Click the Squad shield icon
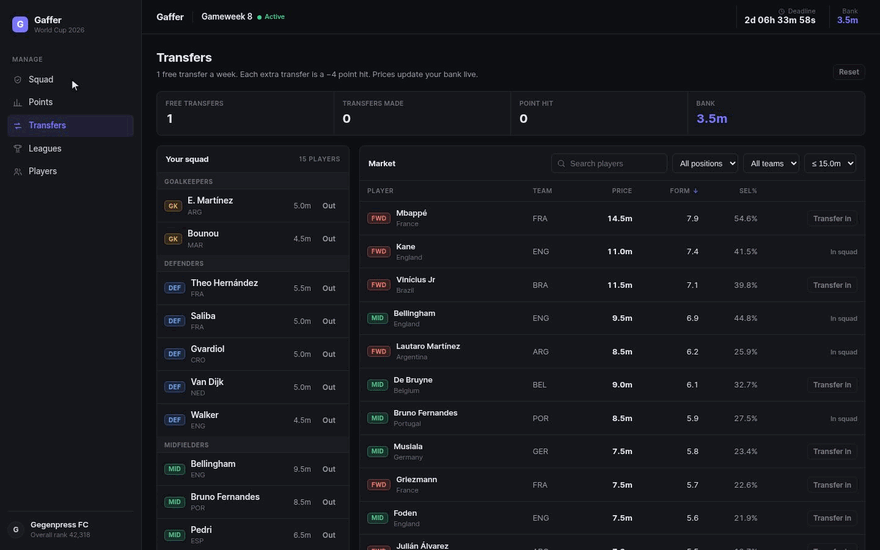Image resolution: width=880 pixels, height=550 pixels. click(17, 80)
